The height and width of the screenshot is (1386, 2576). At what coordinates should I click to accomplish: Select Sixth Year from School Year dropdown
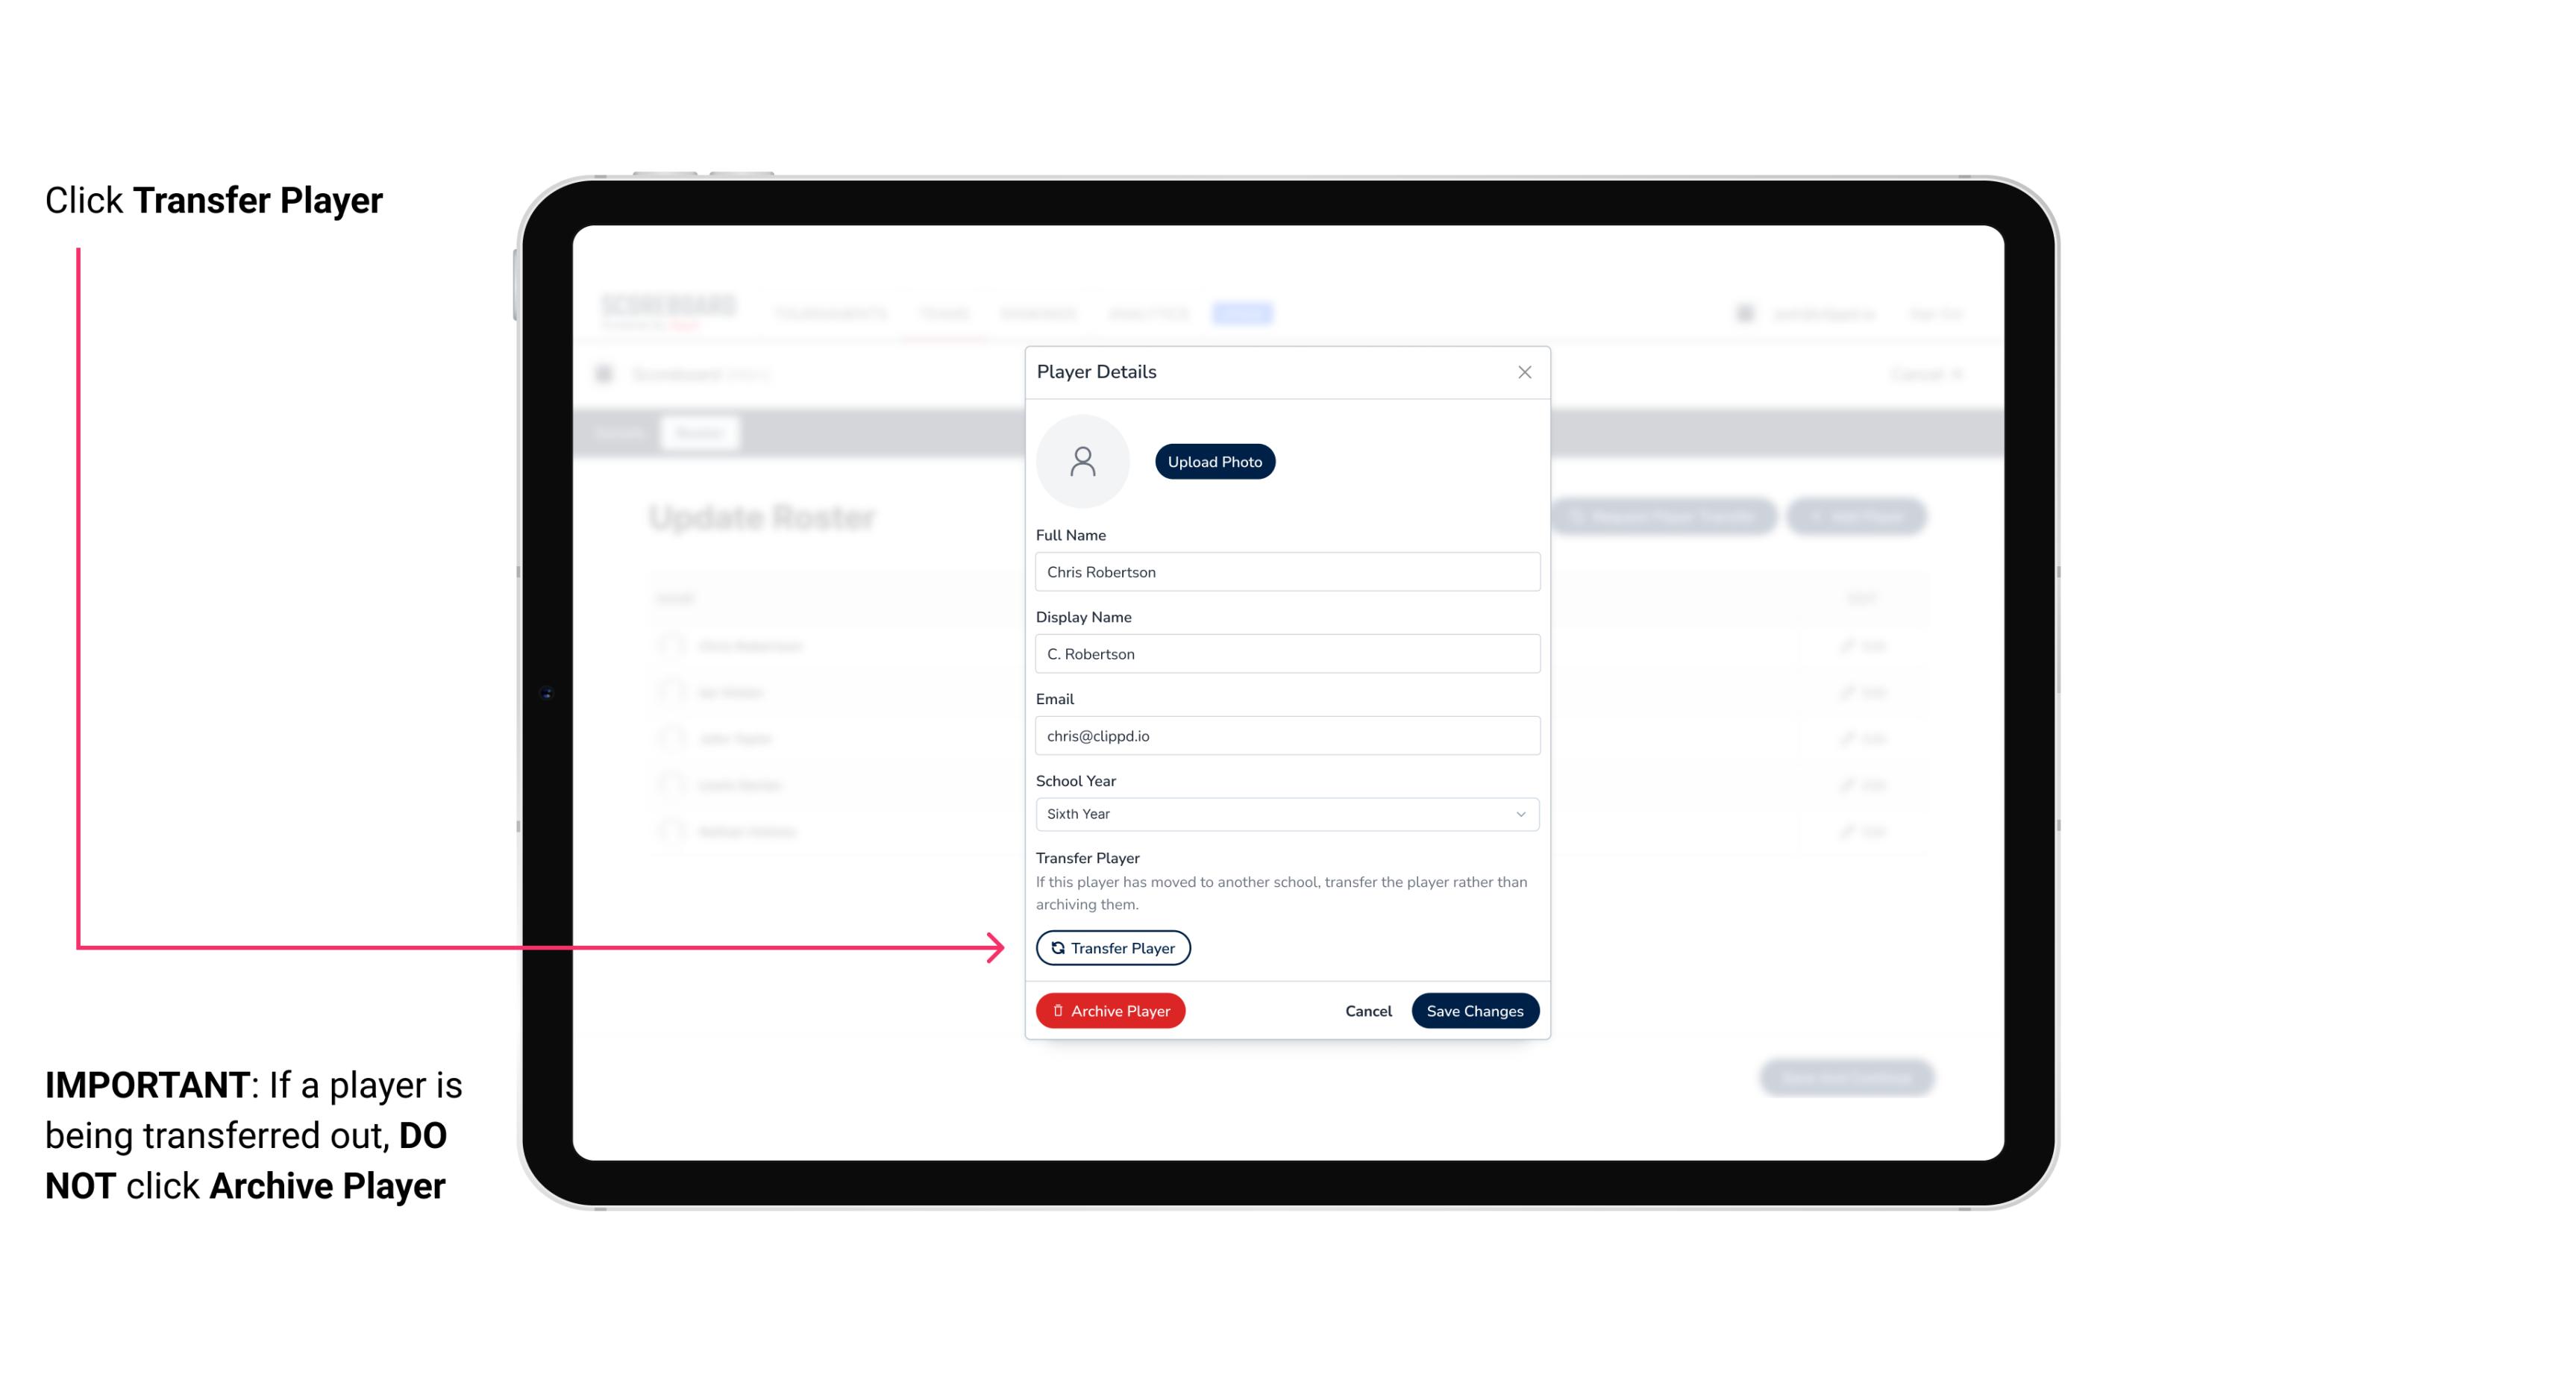[1284, 812]
